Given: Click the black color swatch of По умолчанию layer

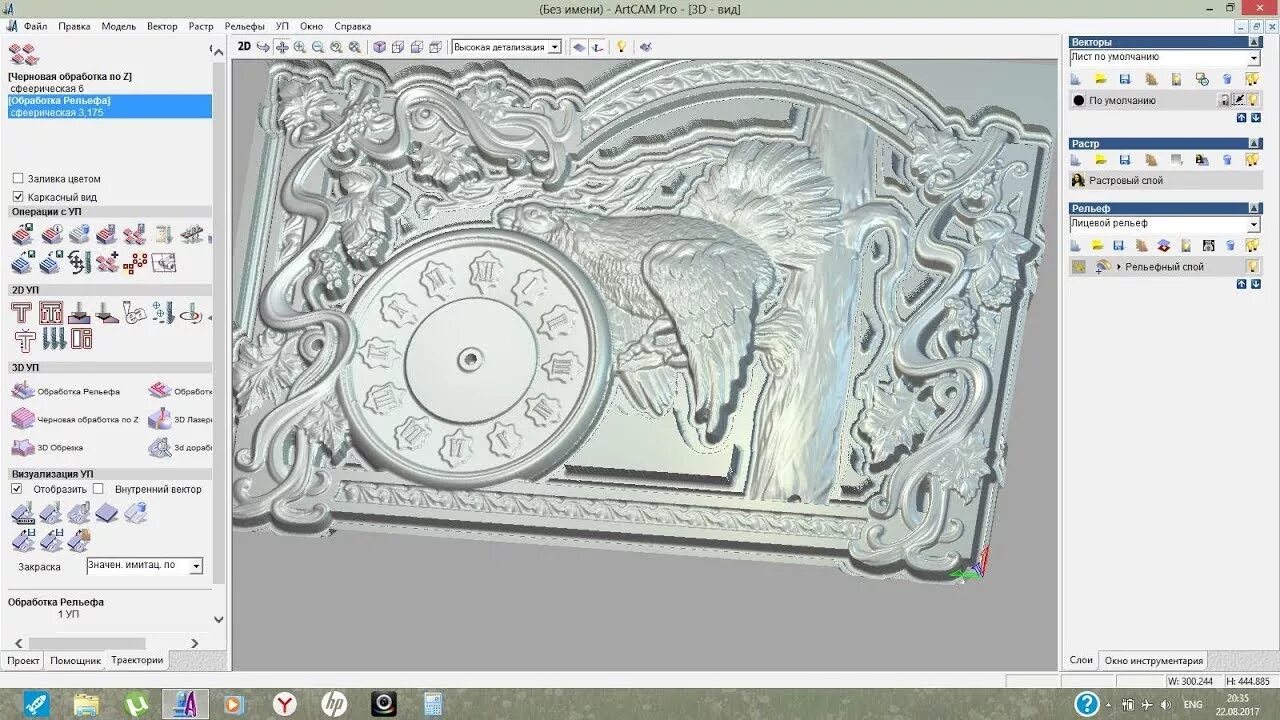Looking at the screenshot, I should pyautogui.click(x=1079, y=100).
